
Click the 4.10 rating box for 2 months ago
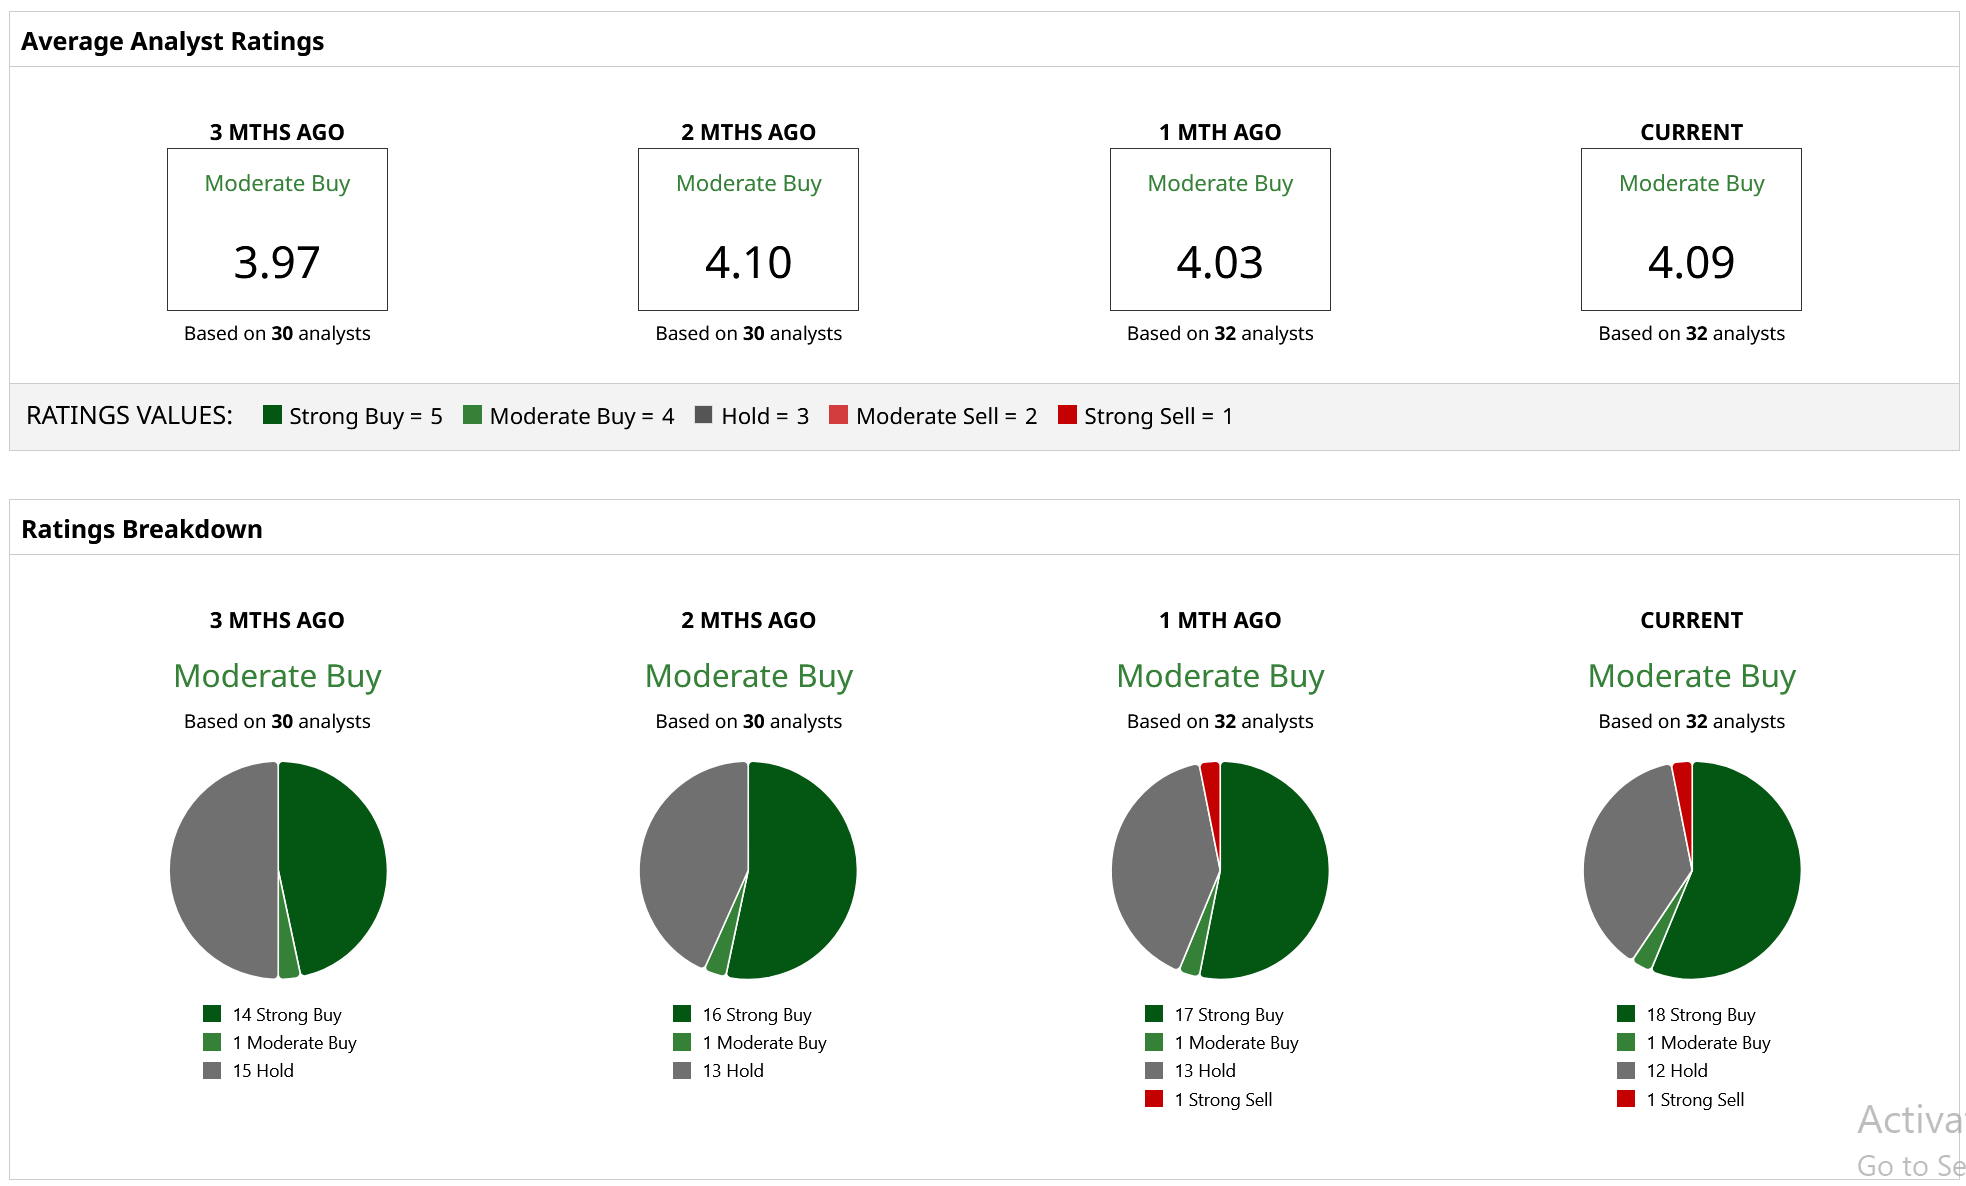point(748,230)
